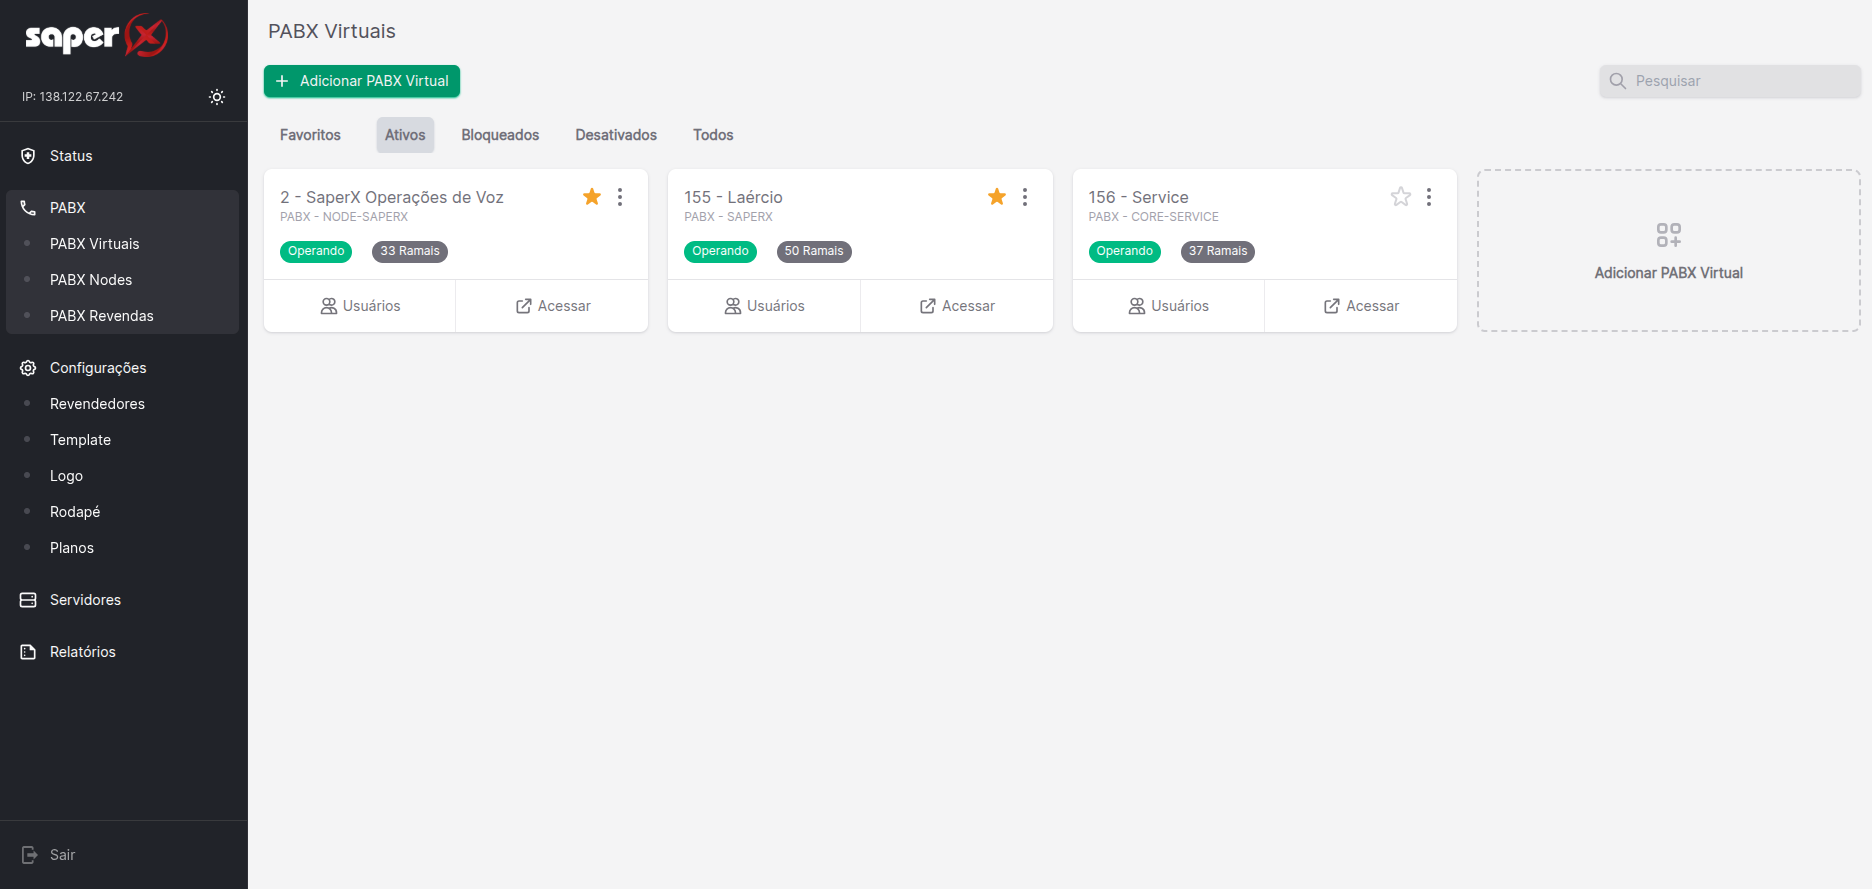
Task: Click the SaperX logo
Action: pyautogui.click(x=96, y=37)
